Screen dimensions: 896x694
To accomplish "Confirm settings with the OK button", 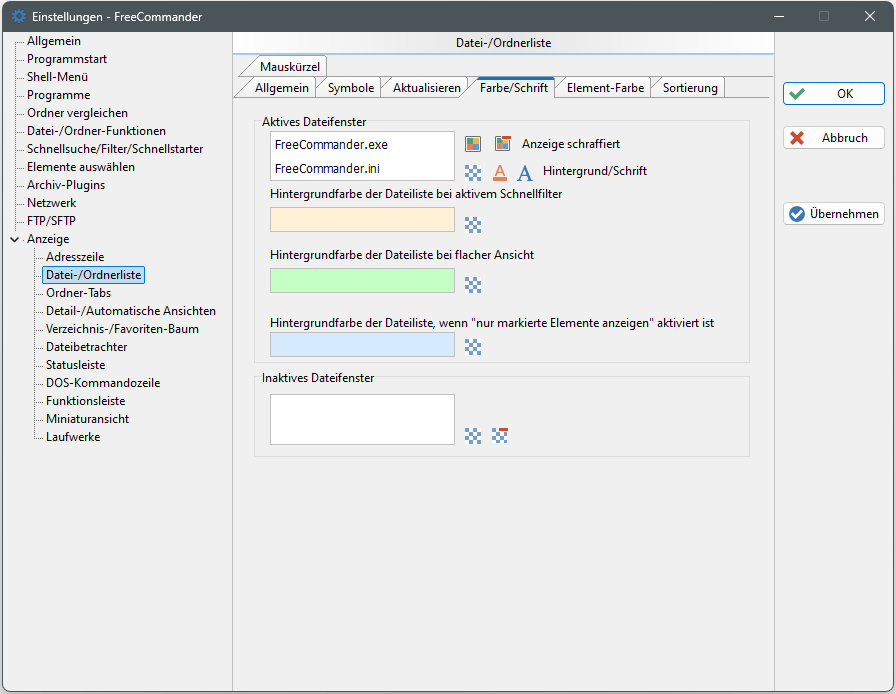I will [834, 94].
